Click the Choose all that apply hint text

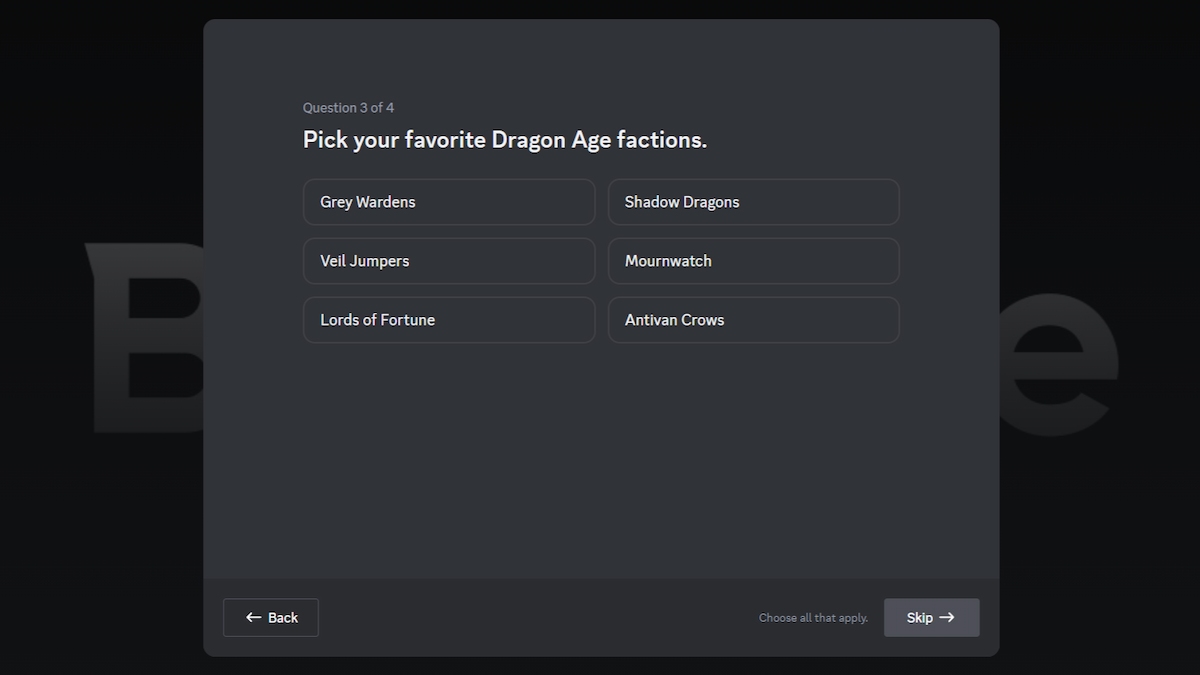click(x=813, y=617)
